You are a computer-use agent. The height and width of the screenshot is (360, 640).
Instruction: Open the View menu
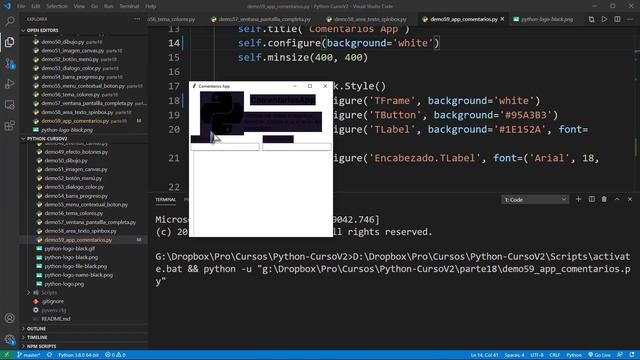coord(79,6)
